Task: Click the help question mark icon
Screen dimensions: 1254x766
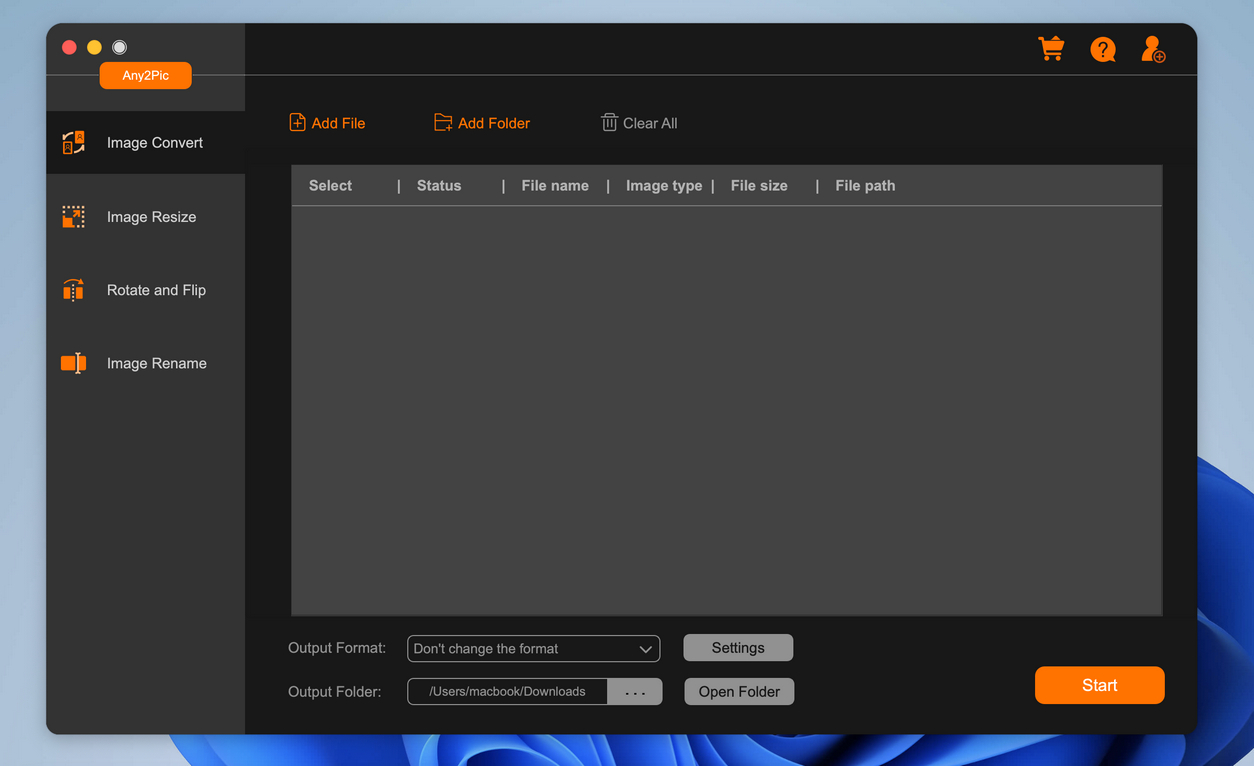Action: point(1103,49)
